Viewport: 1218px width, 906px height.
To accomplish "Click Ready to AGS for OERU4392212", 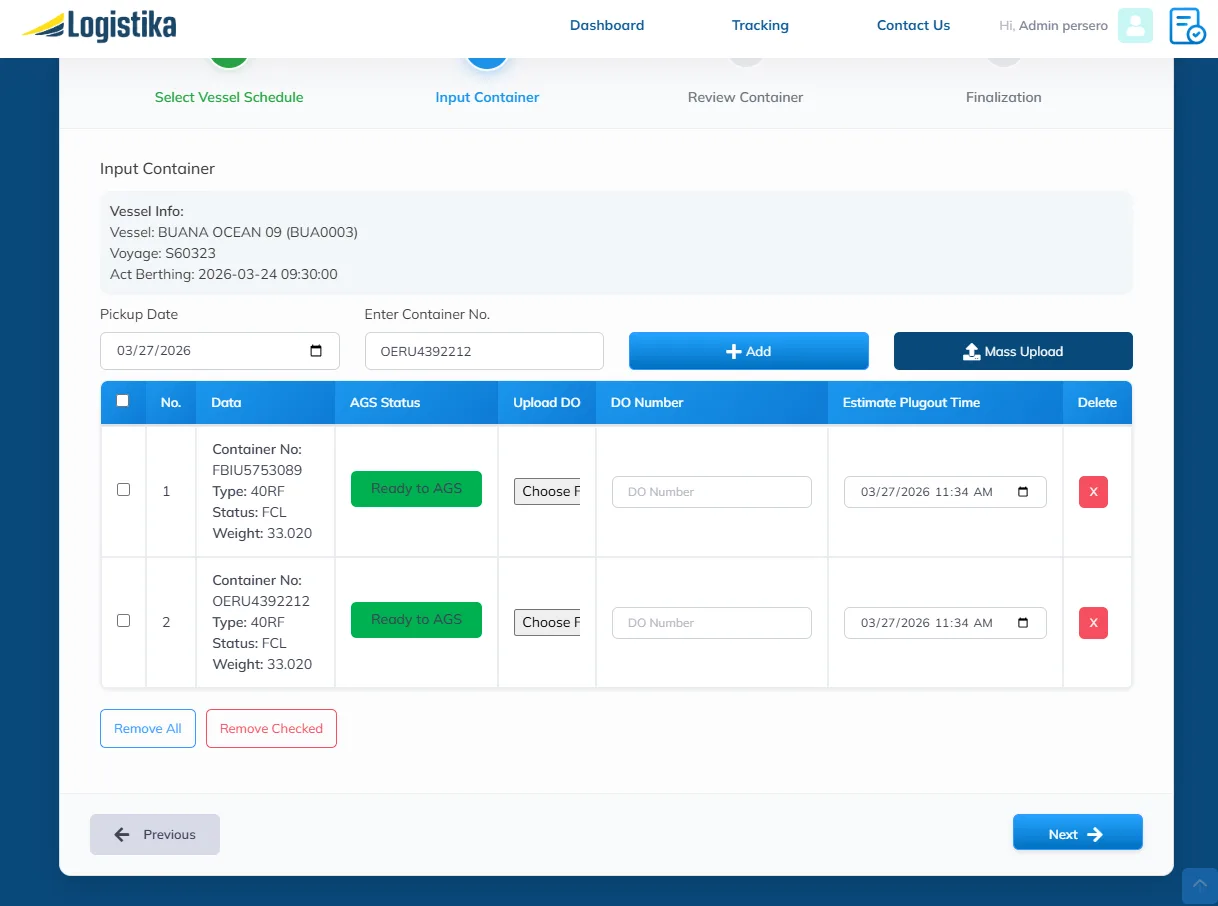I will tap(416, 620).
